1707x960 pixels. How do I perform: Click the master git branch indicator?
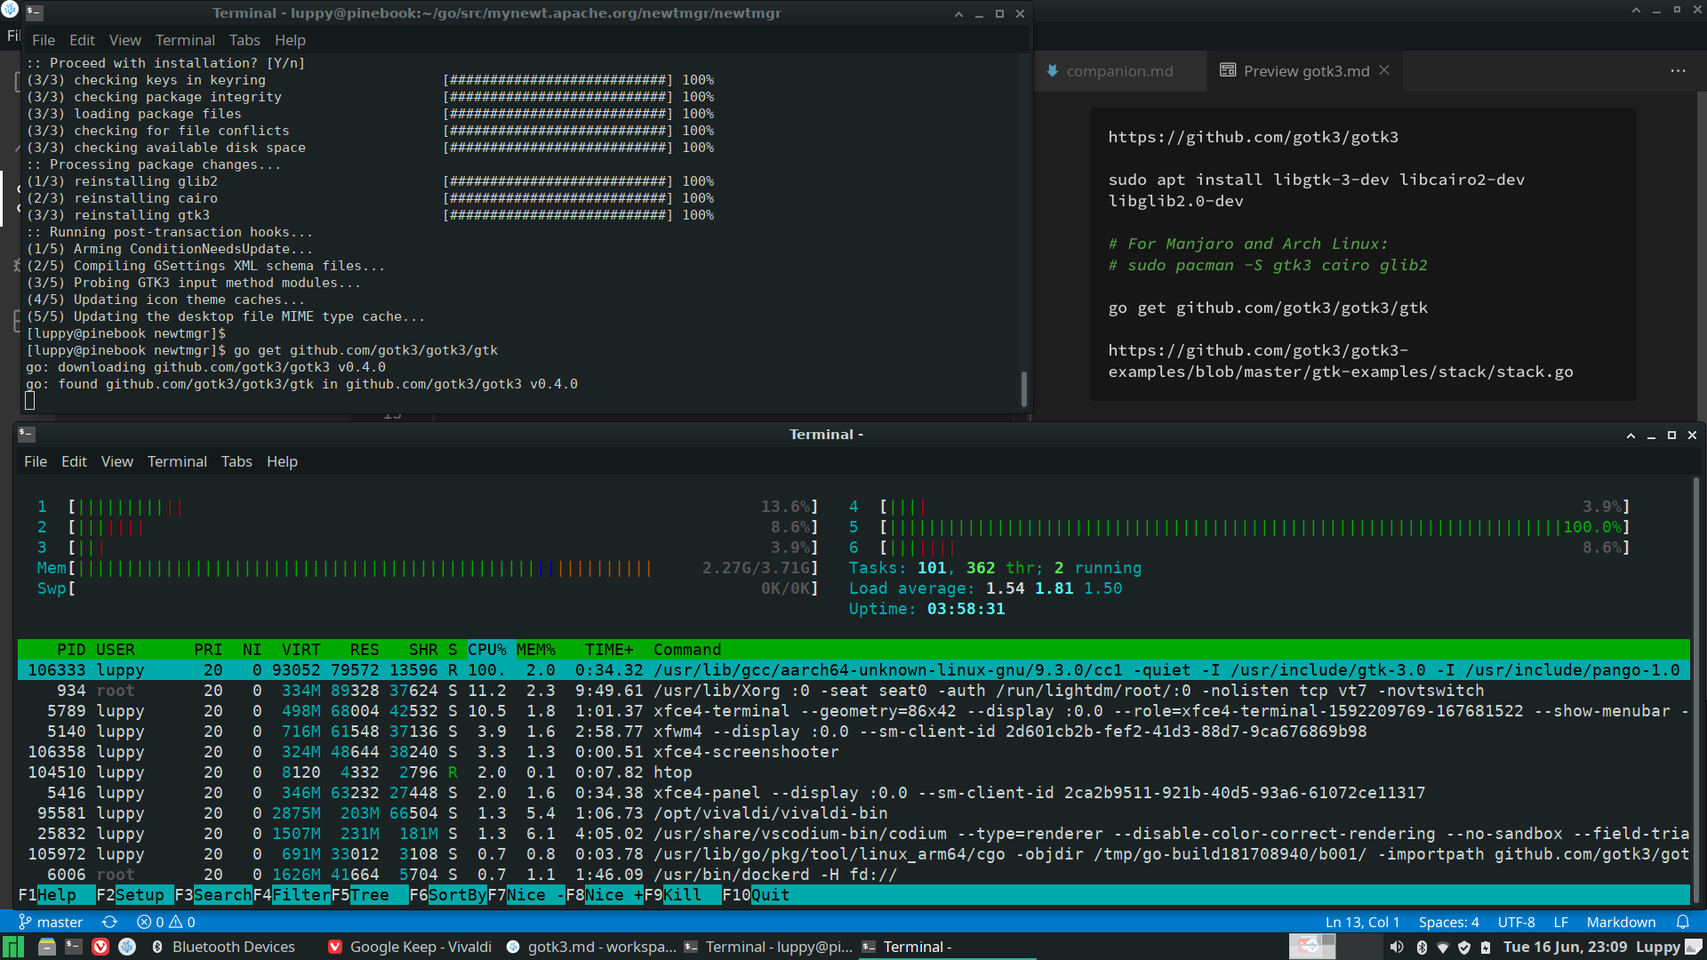click(51, 922)
